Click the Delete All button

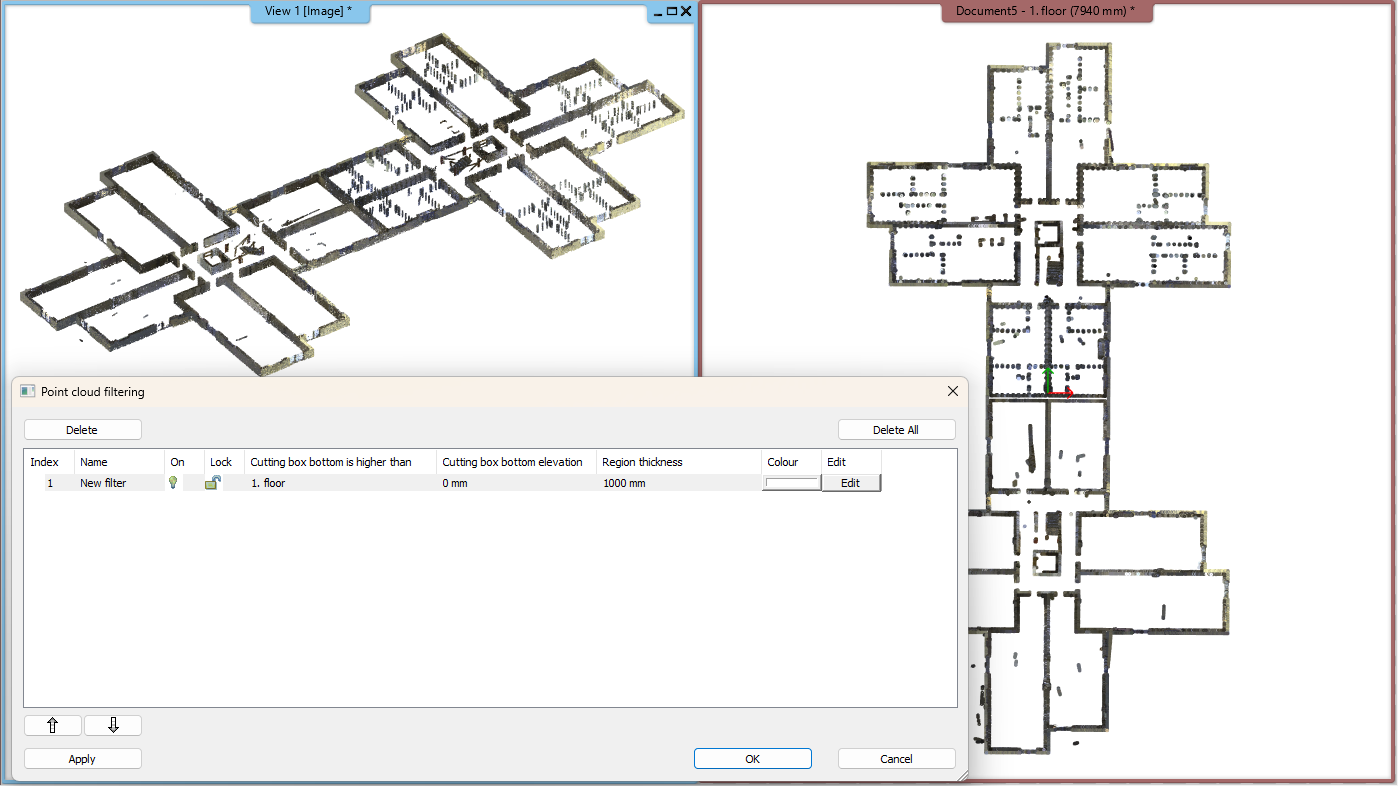pos(896,430)
